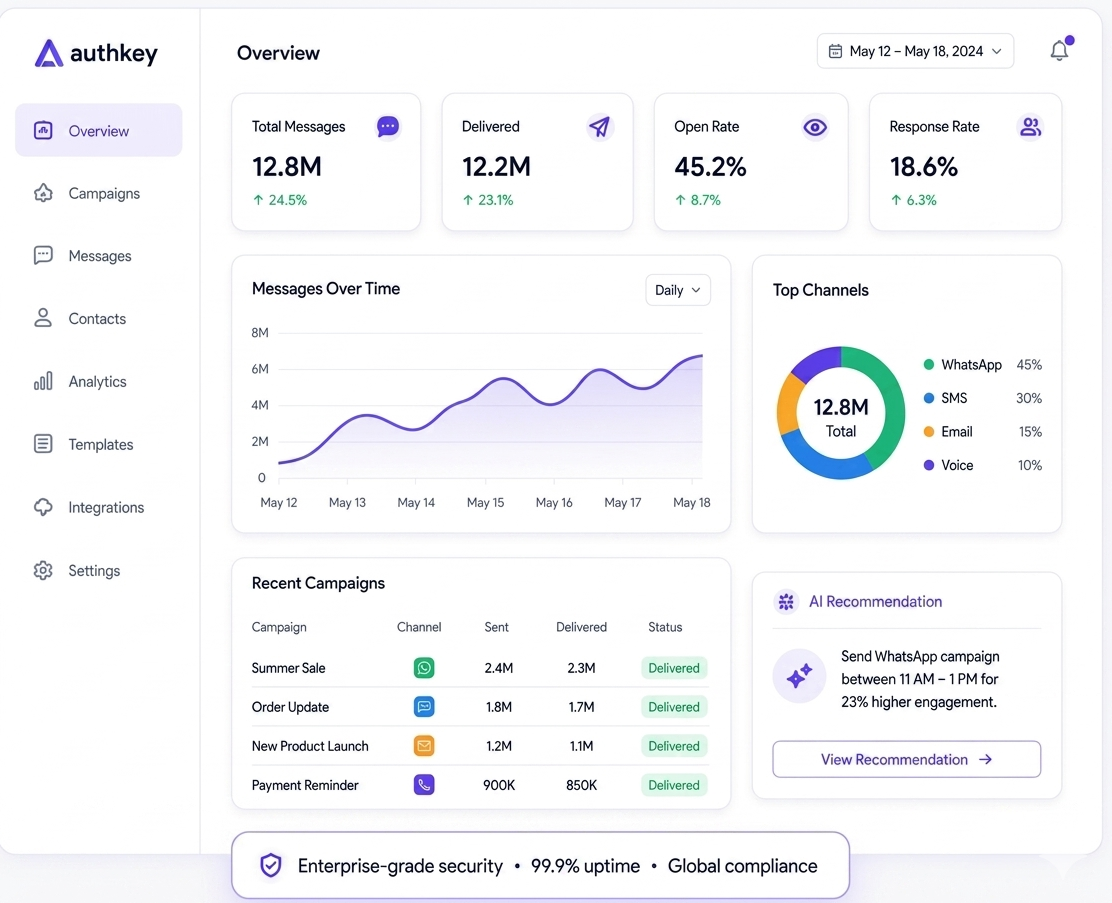This screenshot has height=903, width=1112.
Task: Click the Channel column header
Action: pyautogui.click(x=418, y=627)
